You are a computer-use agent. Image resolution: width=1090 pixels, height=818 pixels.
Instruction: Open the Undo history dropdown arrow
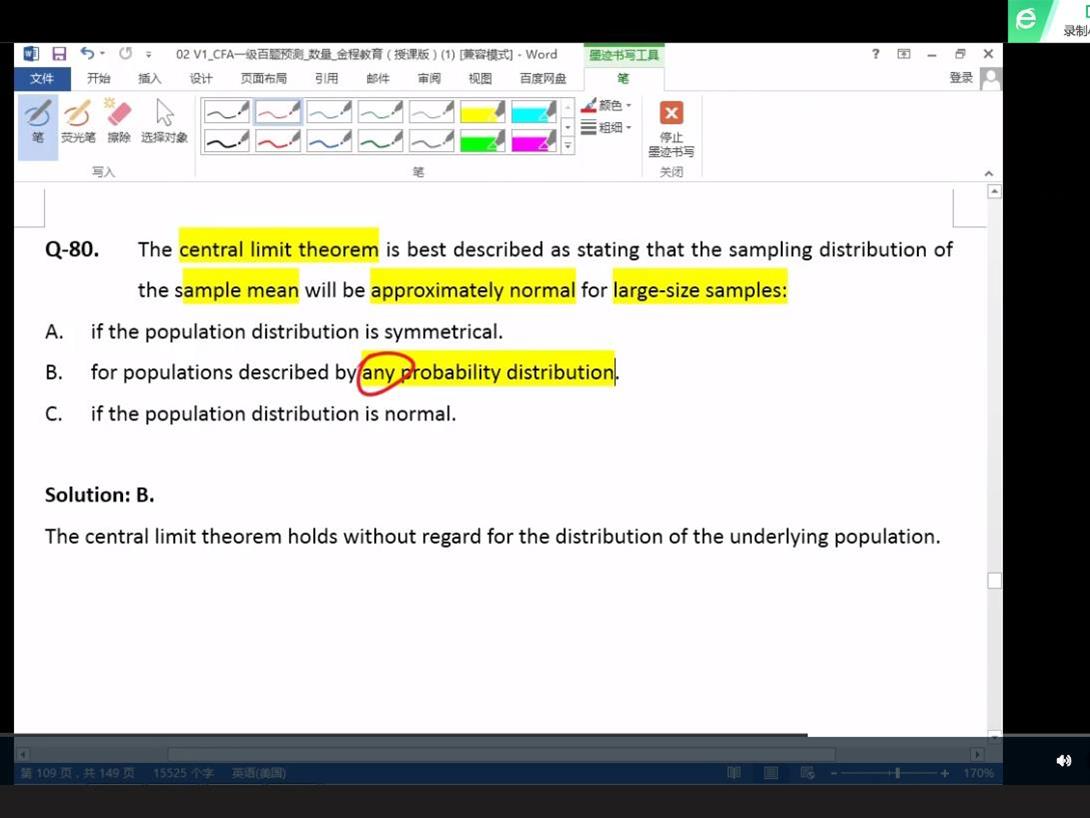(102, 54)
